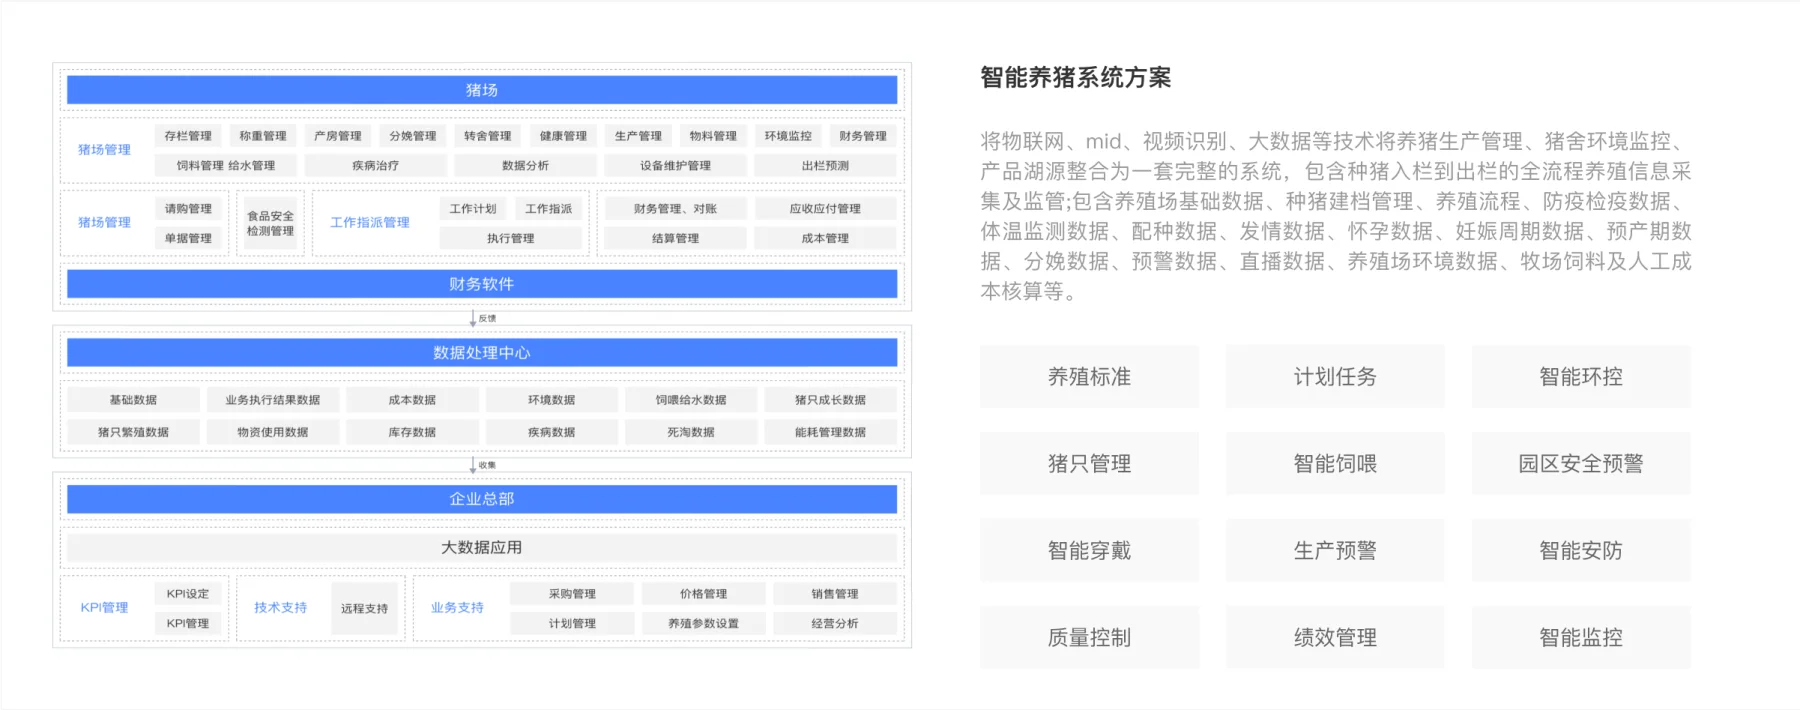1800x710 pixels.
Task: Click the 养殖参数设置 box
Action: [x=704, y=624]
